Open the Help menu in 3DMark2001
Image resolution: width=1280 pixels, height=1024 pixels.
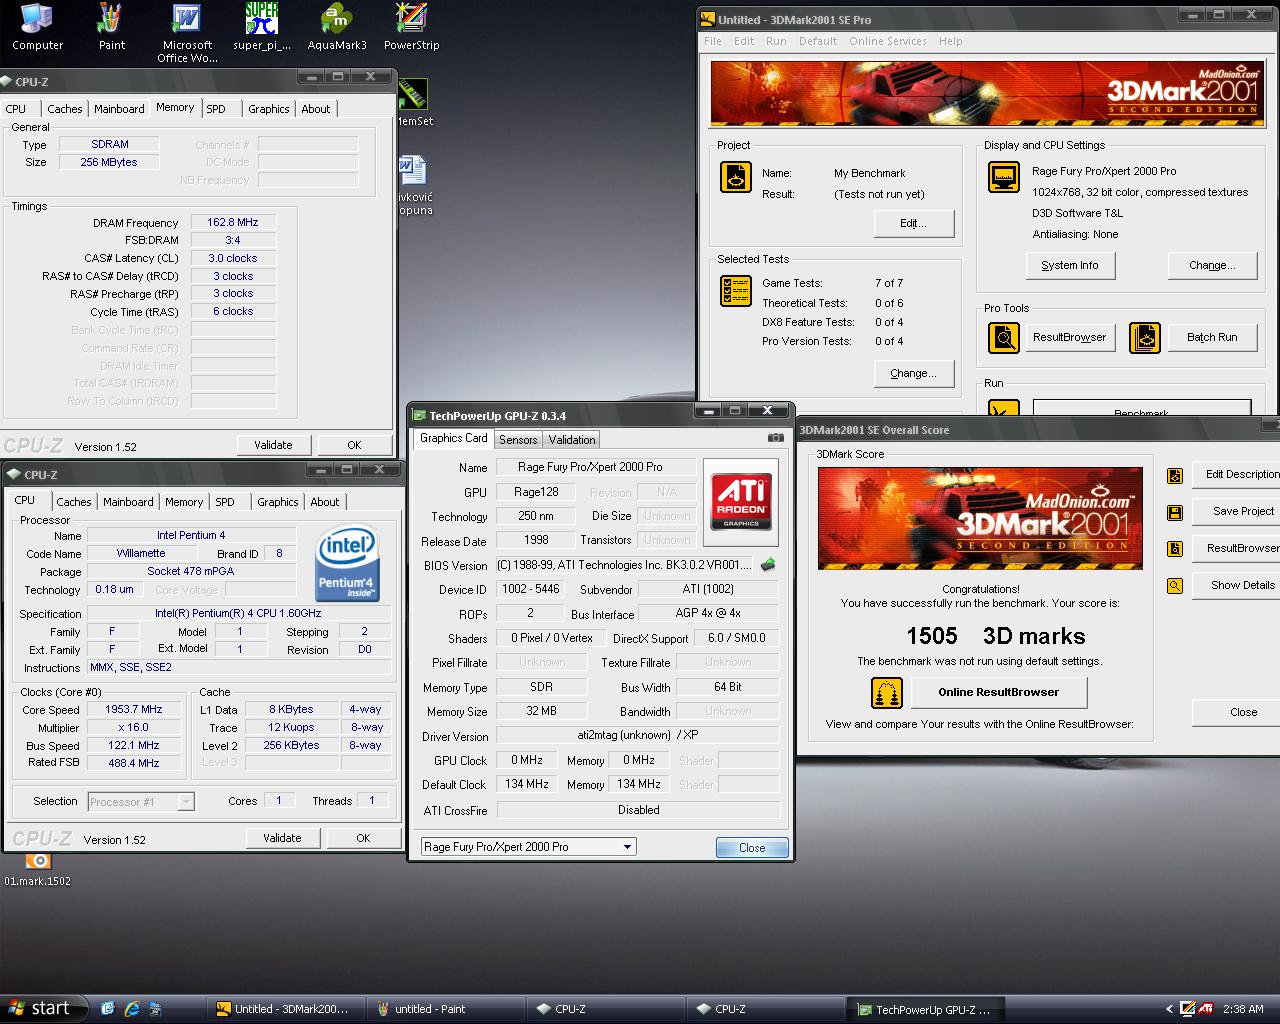[951, 41]
